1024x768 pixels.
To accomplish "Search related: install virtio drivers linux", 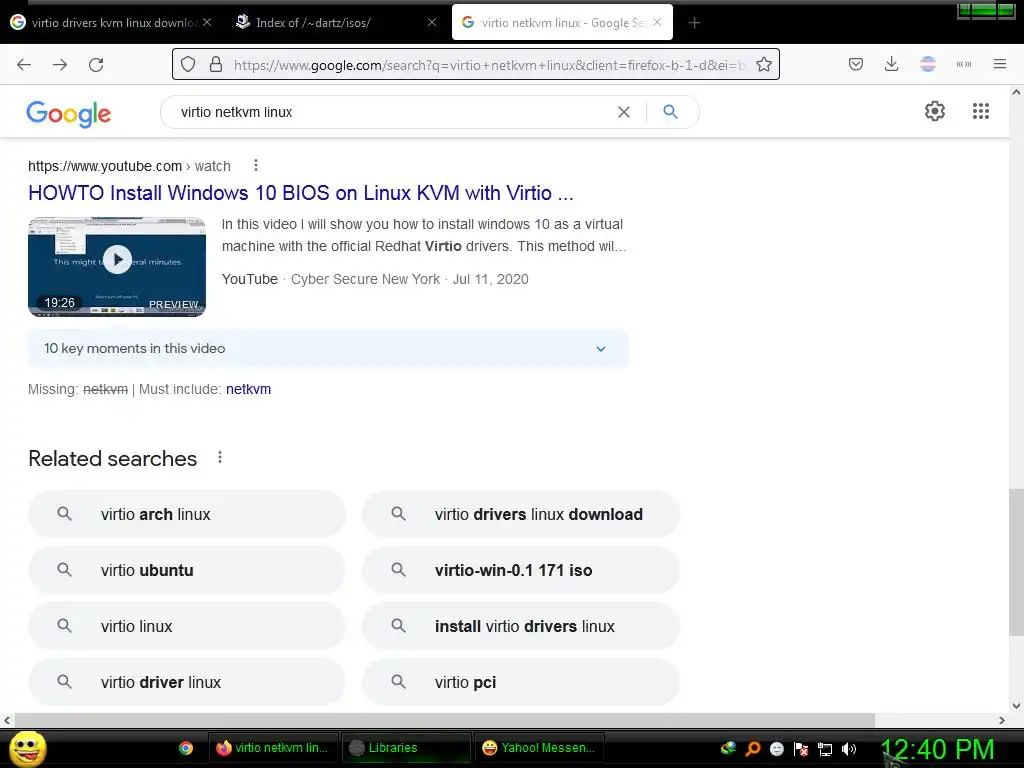I will tap(520, 626).
